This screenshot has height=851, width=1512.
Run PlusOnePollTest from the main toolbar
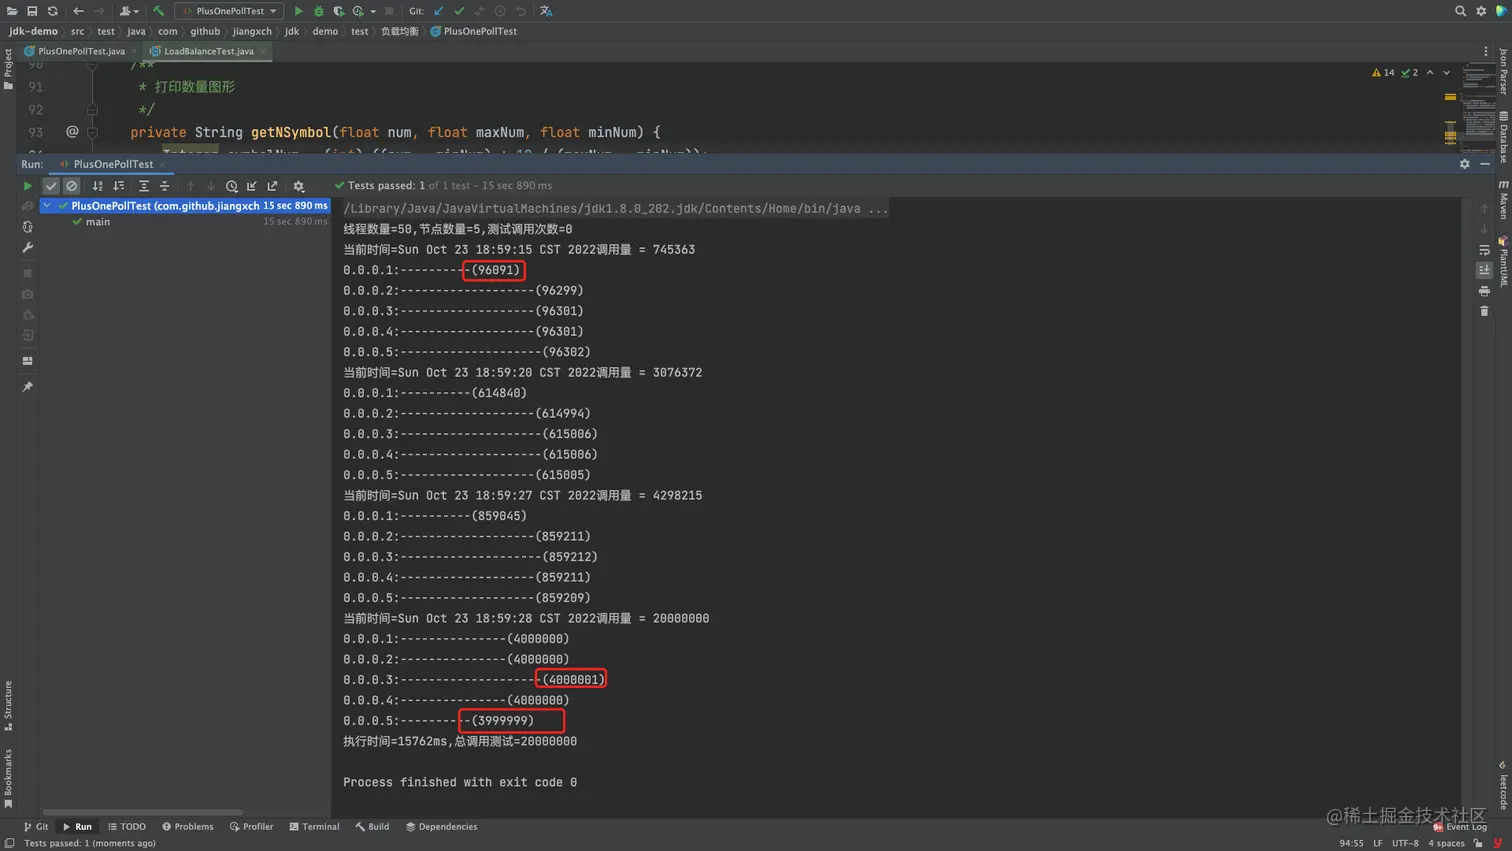pos(298,11)
